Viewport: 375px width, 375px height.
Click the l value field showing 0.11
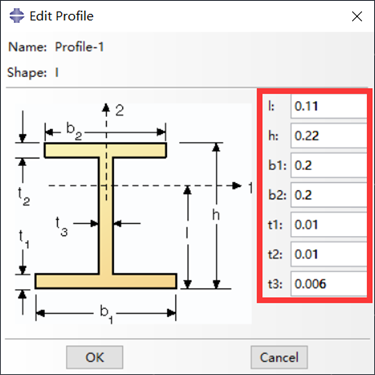[329, 106]
